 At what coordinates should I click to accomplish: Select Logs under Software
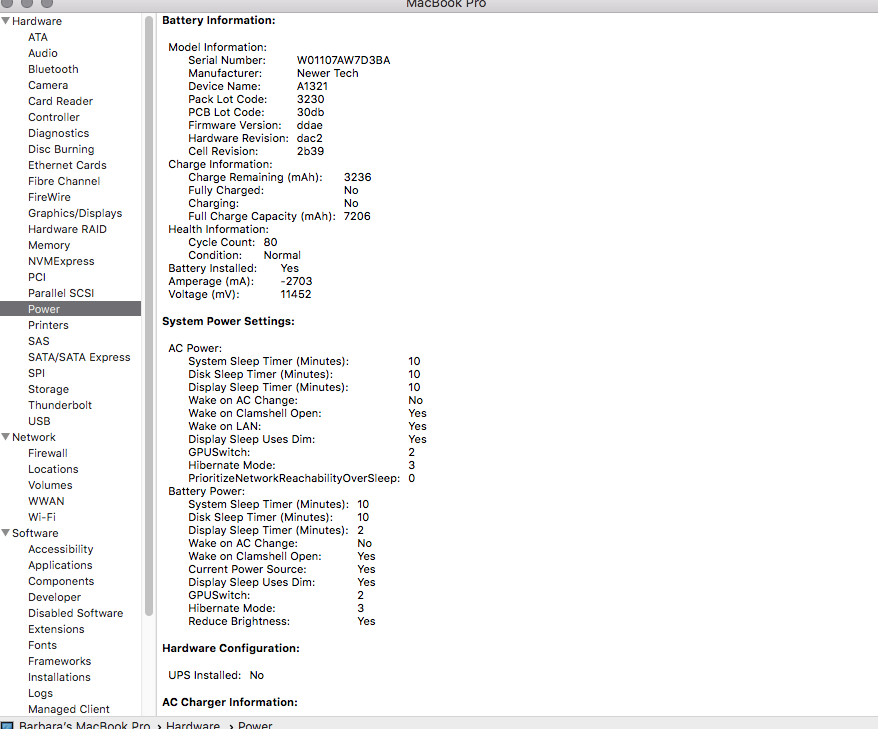(x=40, y=693)
